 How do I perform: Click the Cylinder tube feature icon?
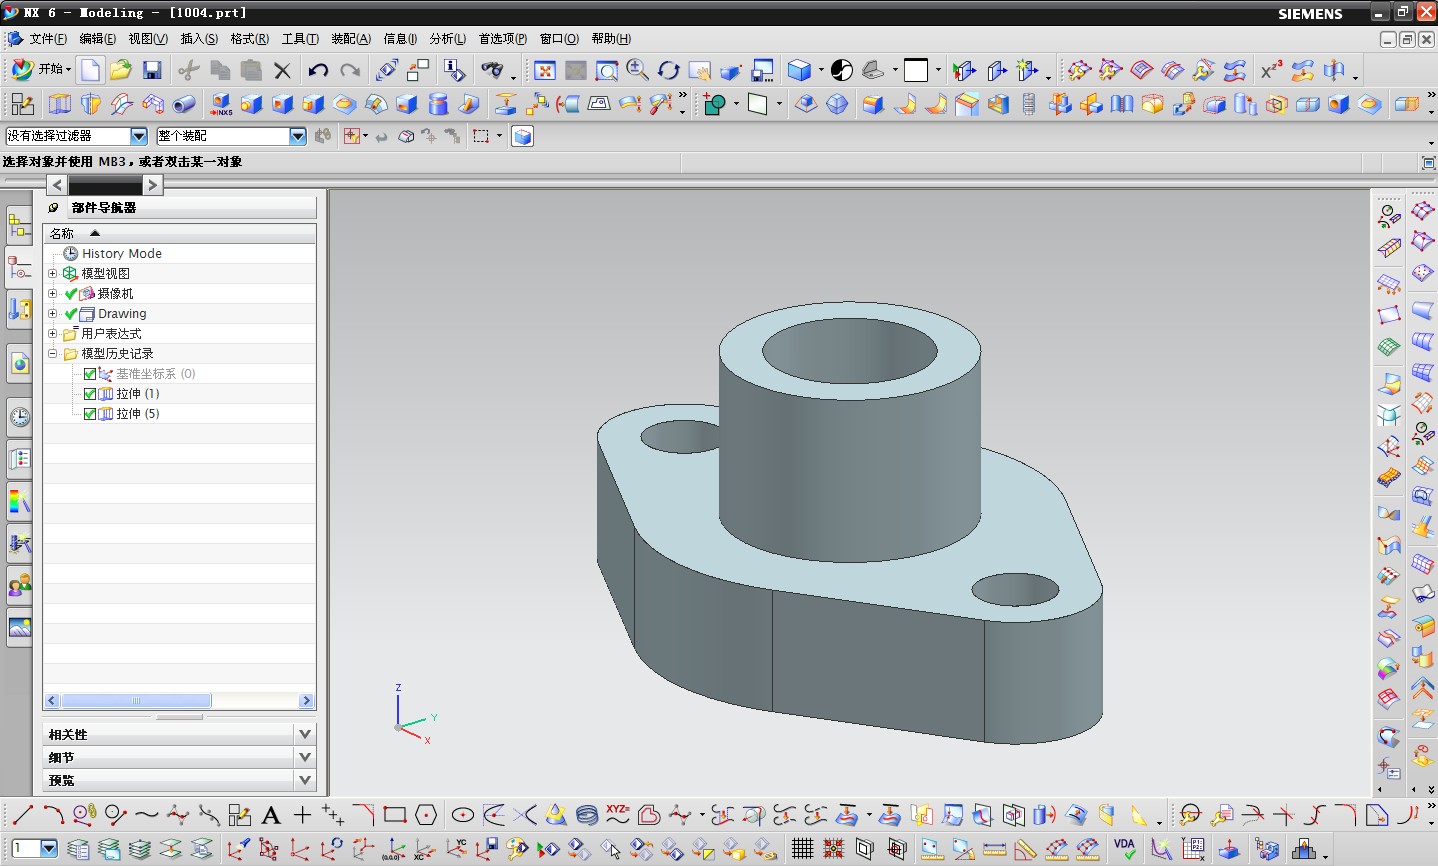tap(184, 104)
